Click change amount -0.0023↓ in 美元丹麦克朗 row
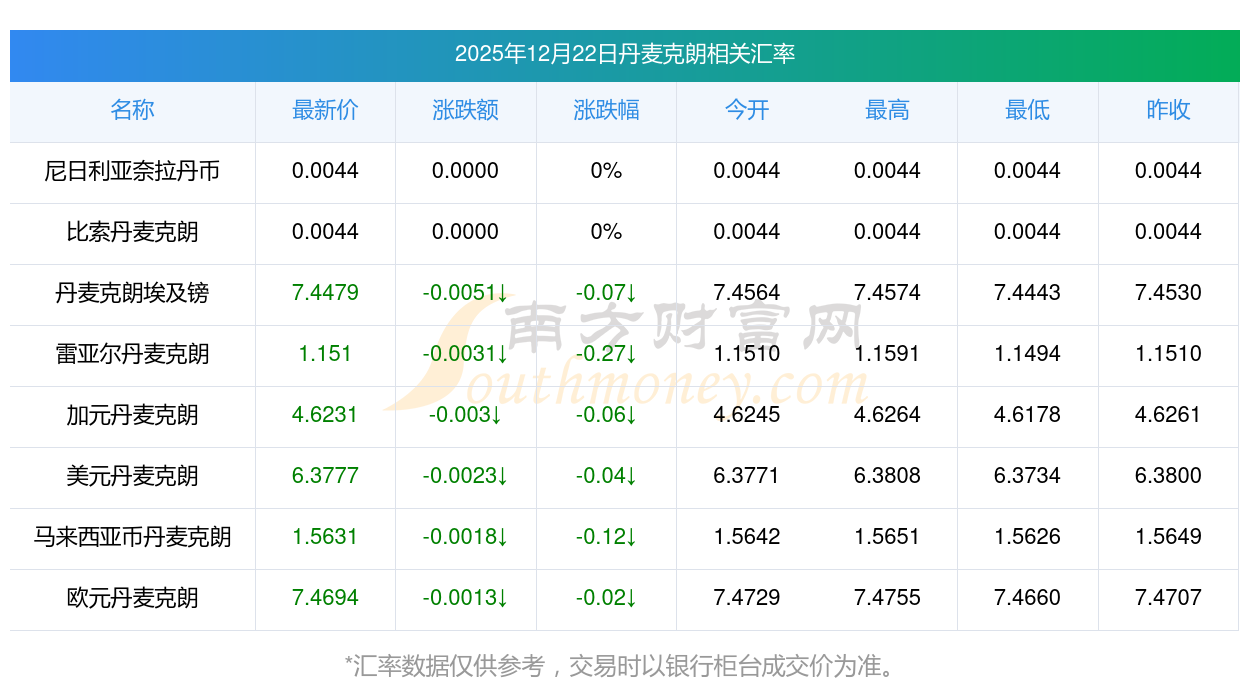 tap(465, 476)
